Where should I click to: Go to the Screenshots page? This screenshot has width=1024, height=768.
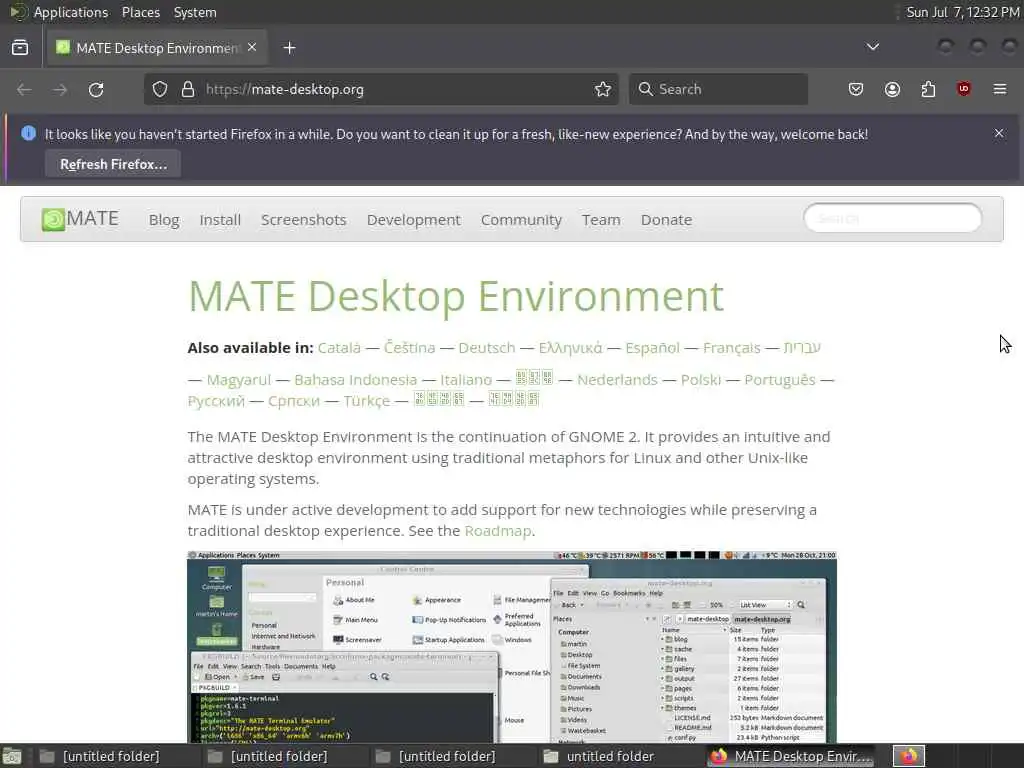[304, 220]
